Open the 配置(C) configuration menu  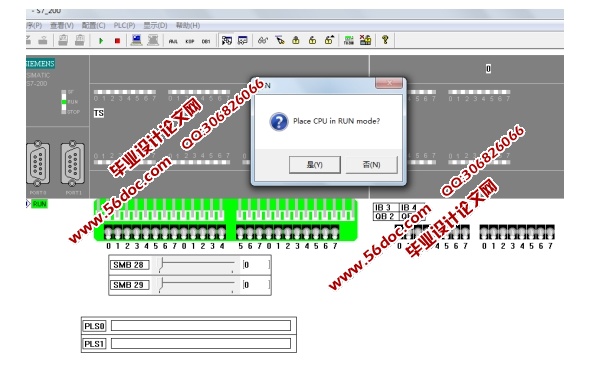[x=93, y=25]
